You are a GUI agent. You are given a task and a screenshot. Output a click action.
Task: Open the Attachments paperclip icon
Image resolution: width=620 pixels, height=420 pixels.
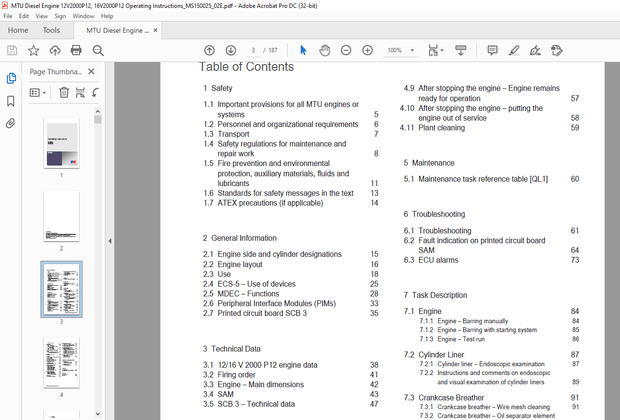11,123
